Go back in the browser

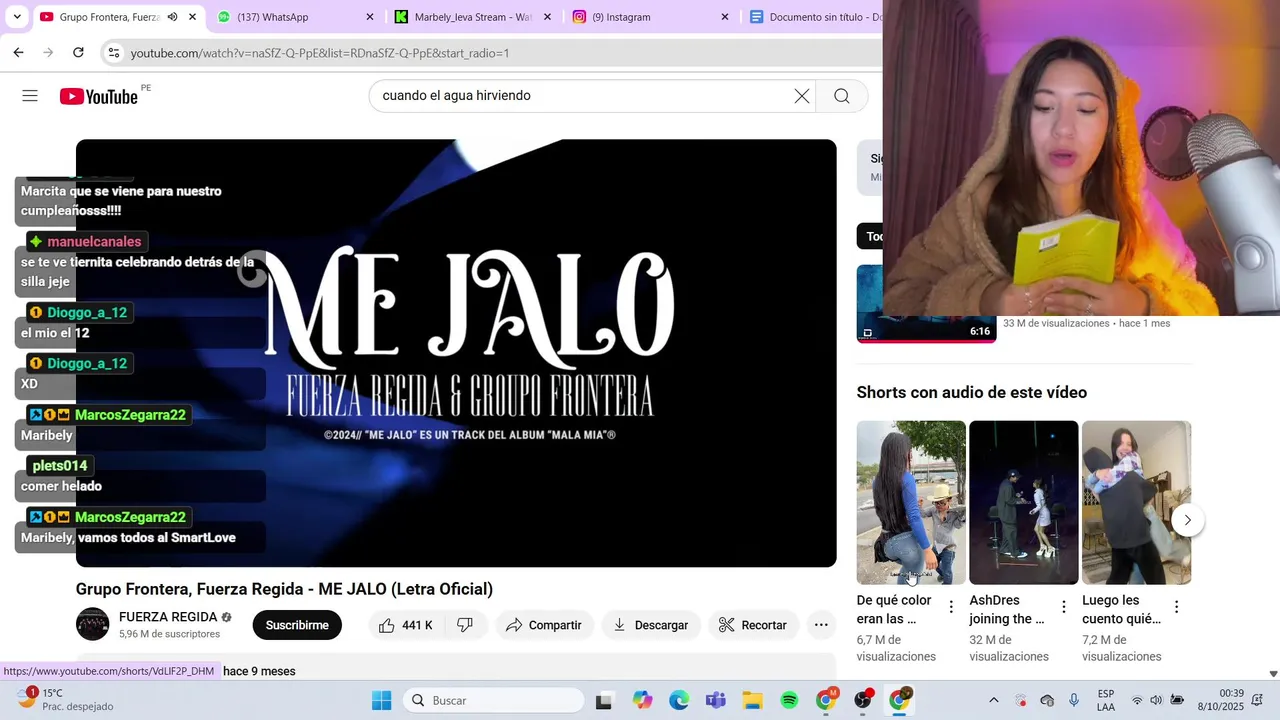[x=18, y=53]
